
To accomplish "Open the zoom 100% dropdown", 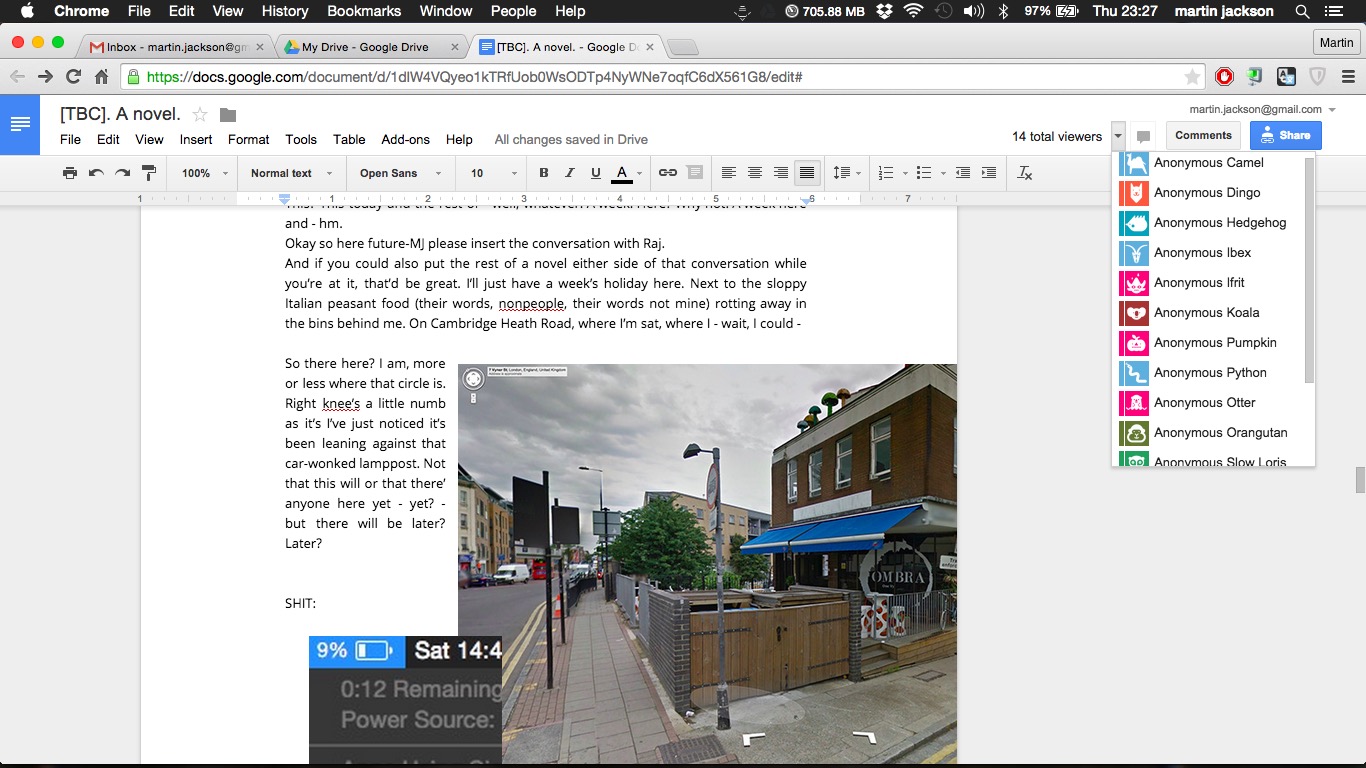I will [x=205, y=173].
